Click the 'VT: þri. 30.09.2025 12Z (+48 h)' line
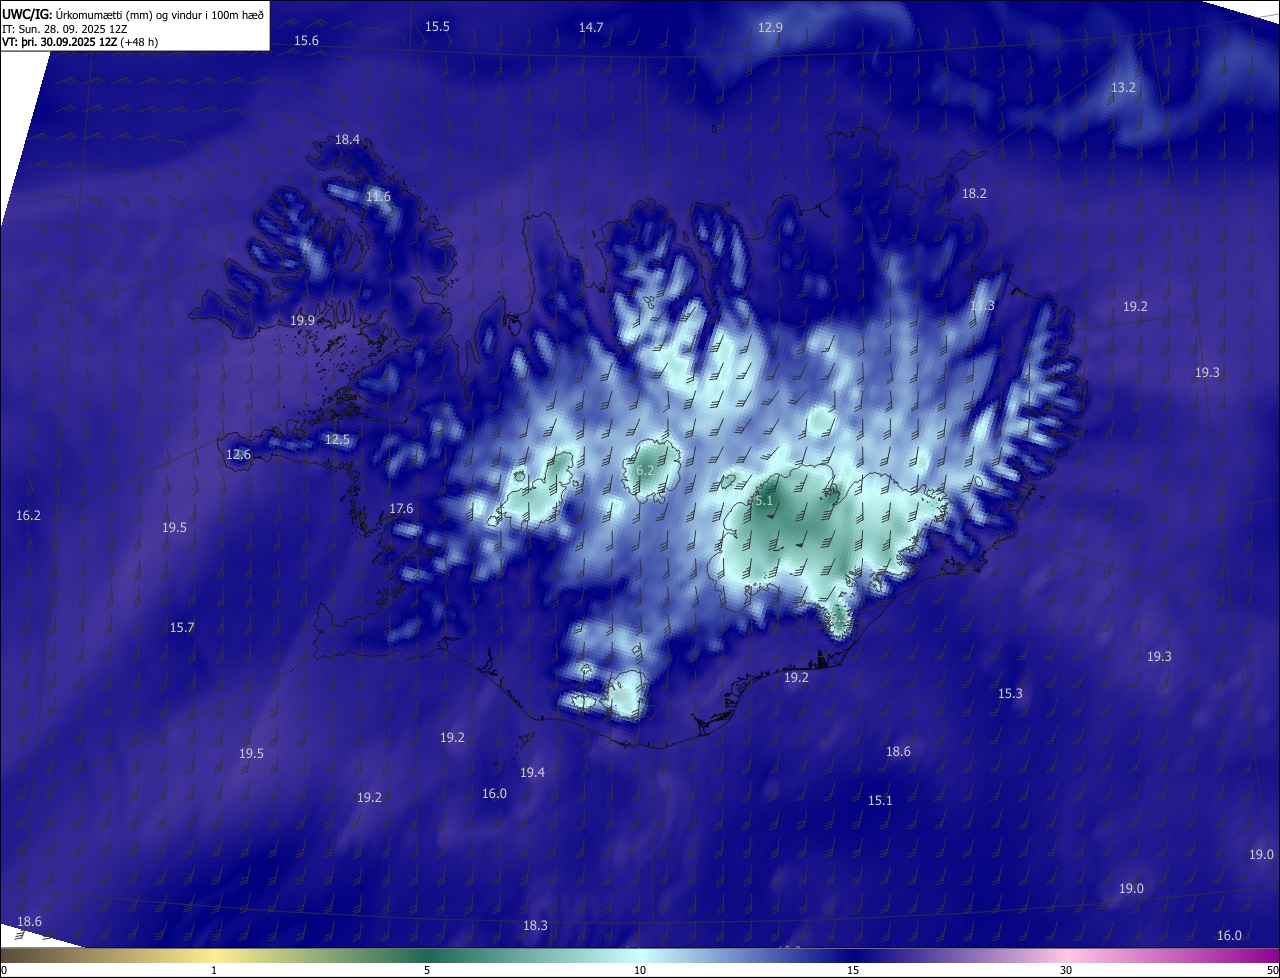Screen dimensions: 1280x978 coord(80,42)
